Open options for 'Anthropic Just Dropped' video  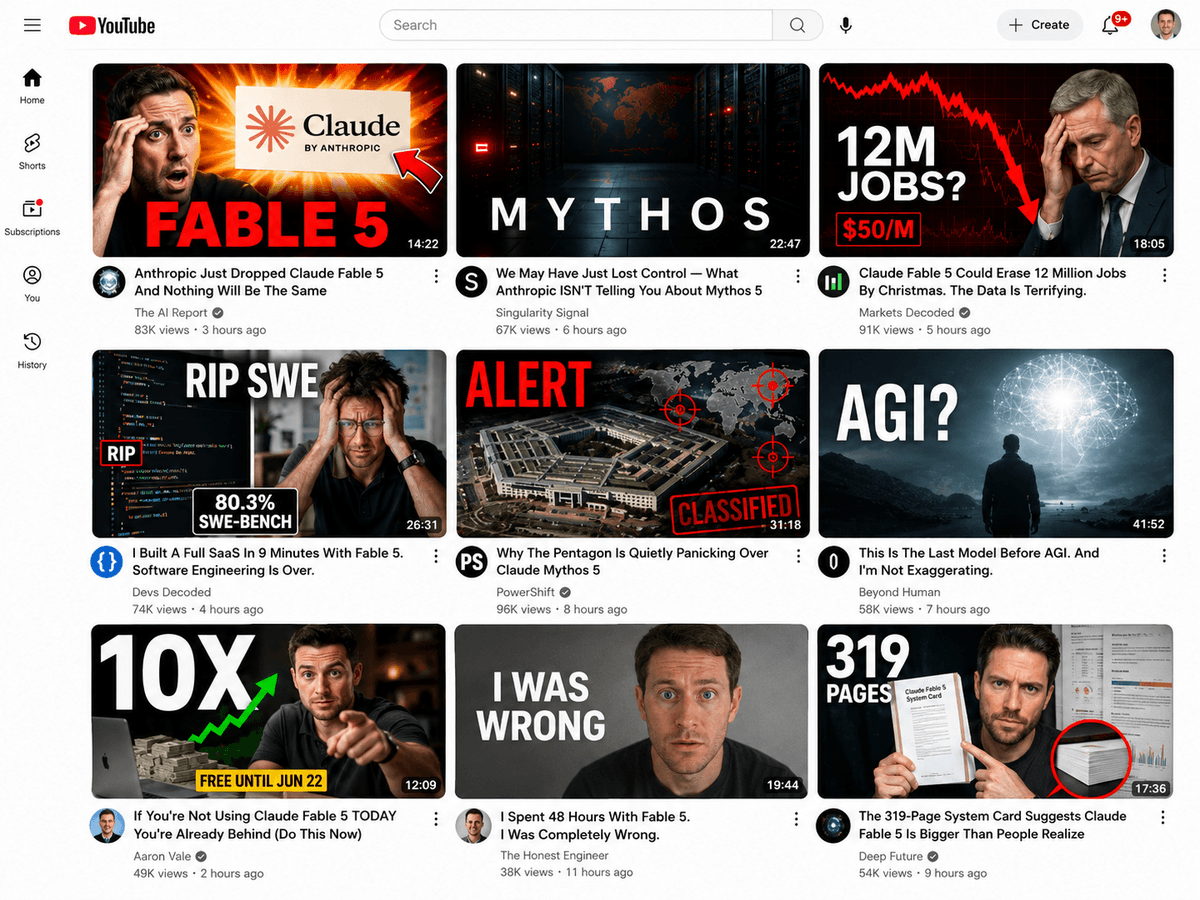coord(436,276)
